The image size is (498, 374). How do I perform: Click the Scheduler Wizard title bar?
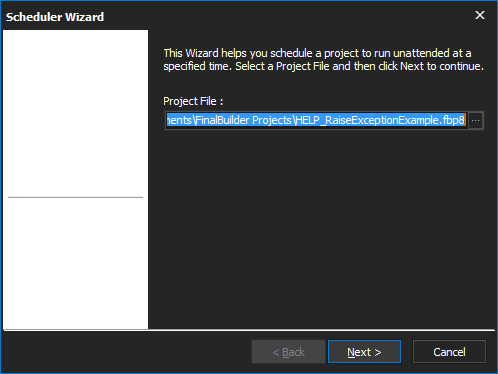[x=233, y=16]
